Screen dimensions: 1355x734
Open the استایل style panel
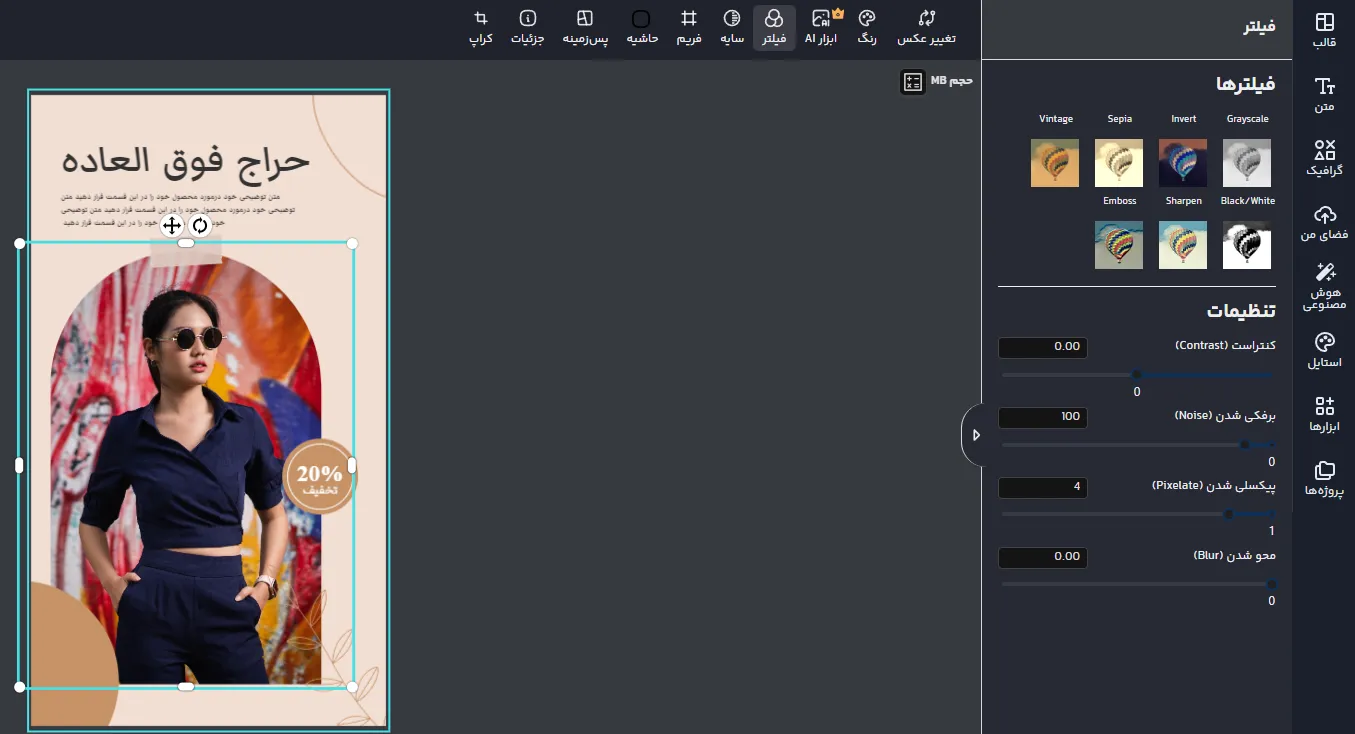[1324, 350]
